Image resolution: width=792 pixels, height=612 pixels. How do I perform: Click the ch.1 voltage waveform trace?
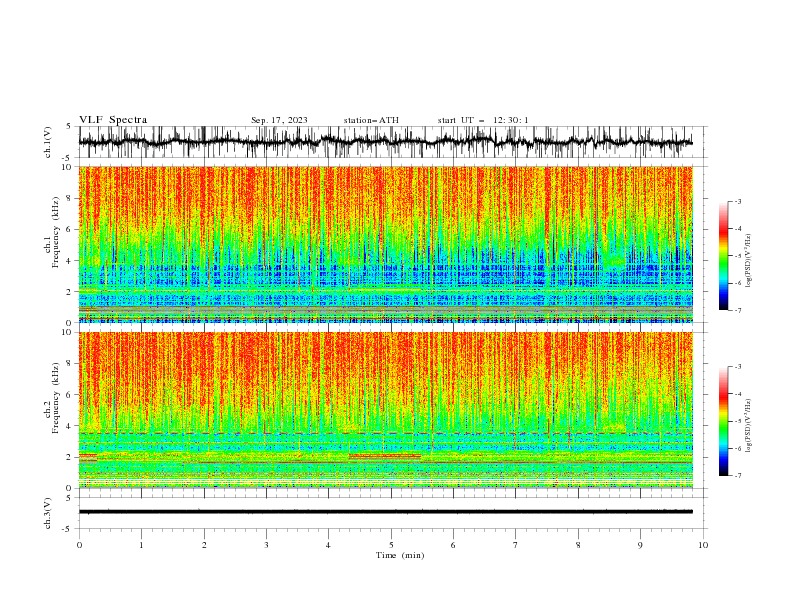[385, 142]
